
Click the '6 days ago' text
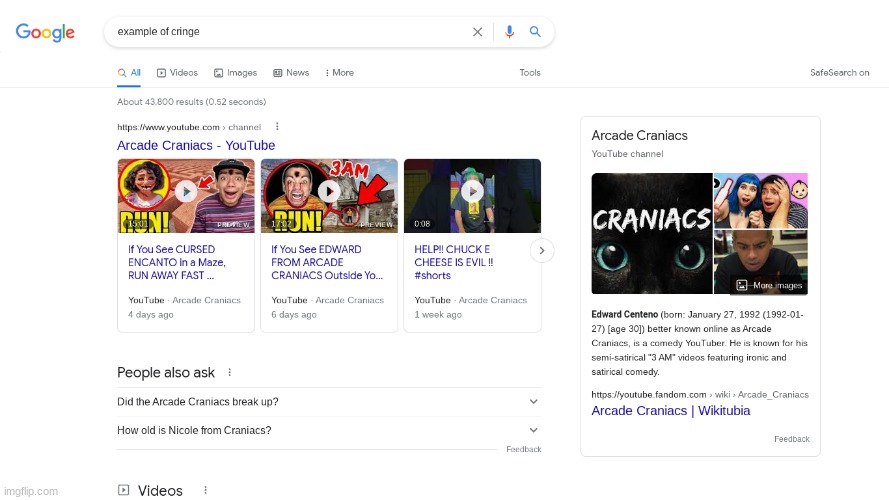pos(294,315)
